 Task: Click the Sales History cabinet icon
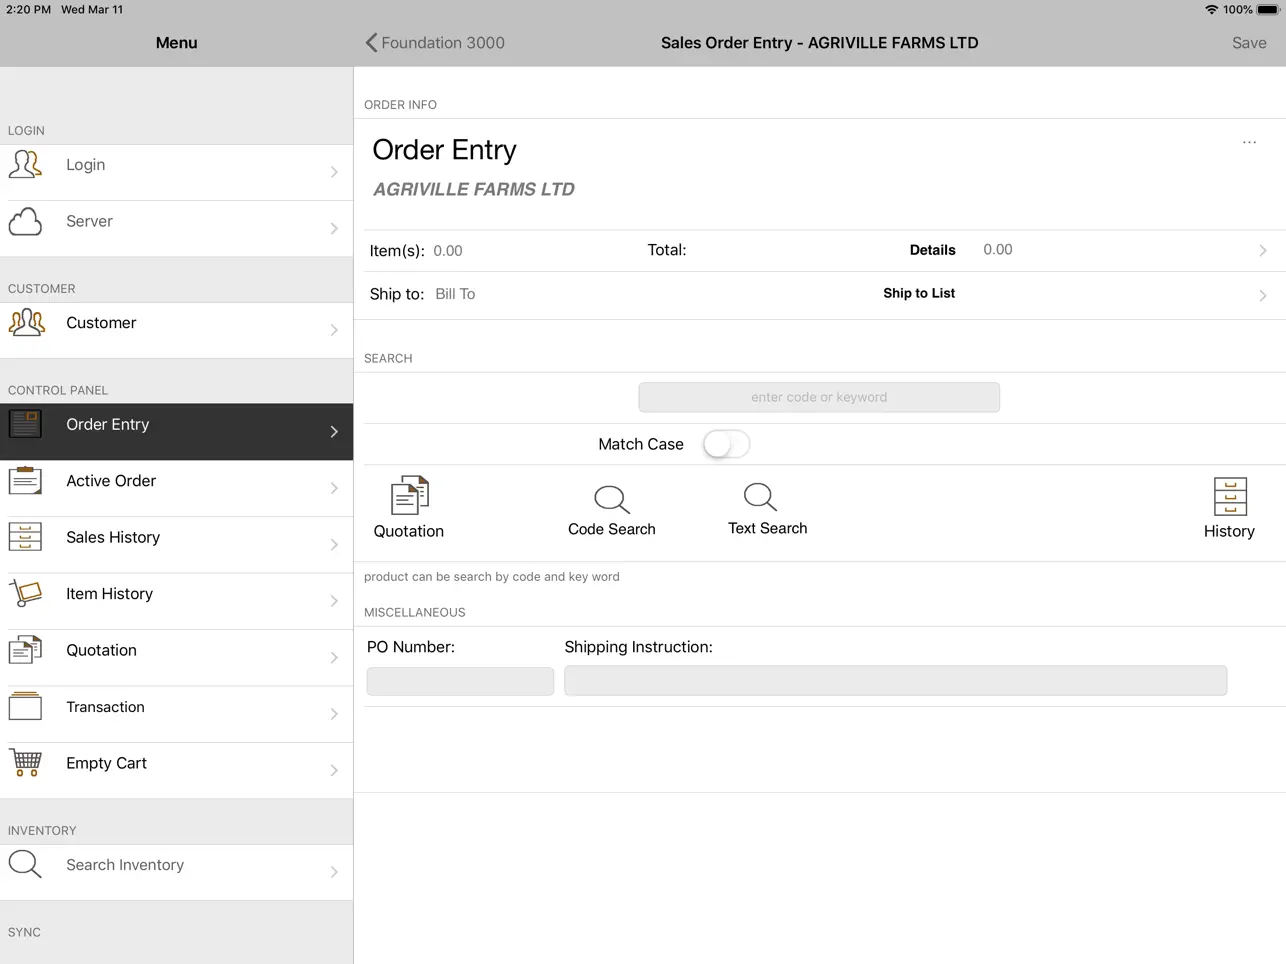click(26, 538)
